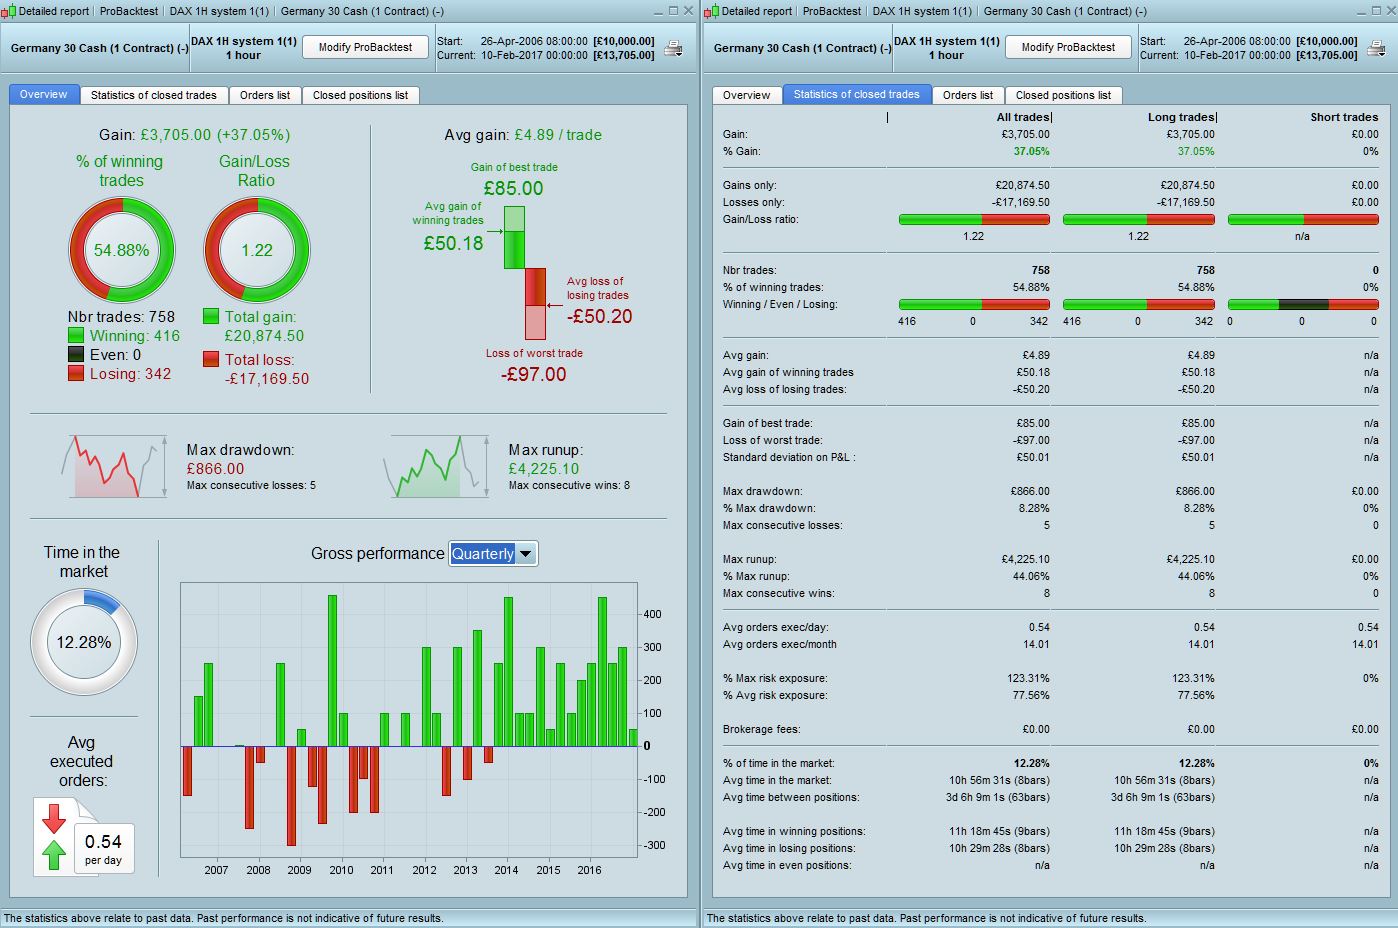Click the dropdown arrow next to Quarterly
The height and width of the screenshot is (928, 1398).
tap(526, 553)
